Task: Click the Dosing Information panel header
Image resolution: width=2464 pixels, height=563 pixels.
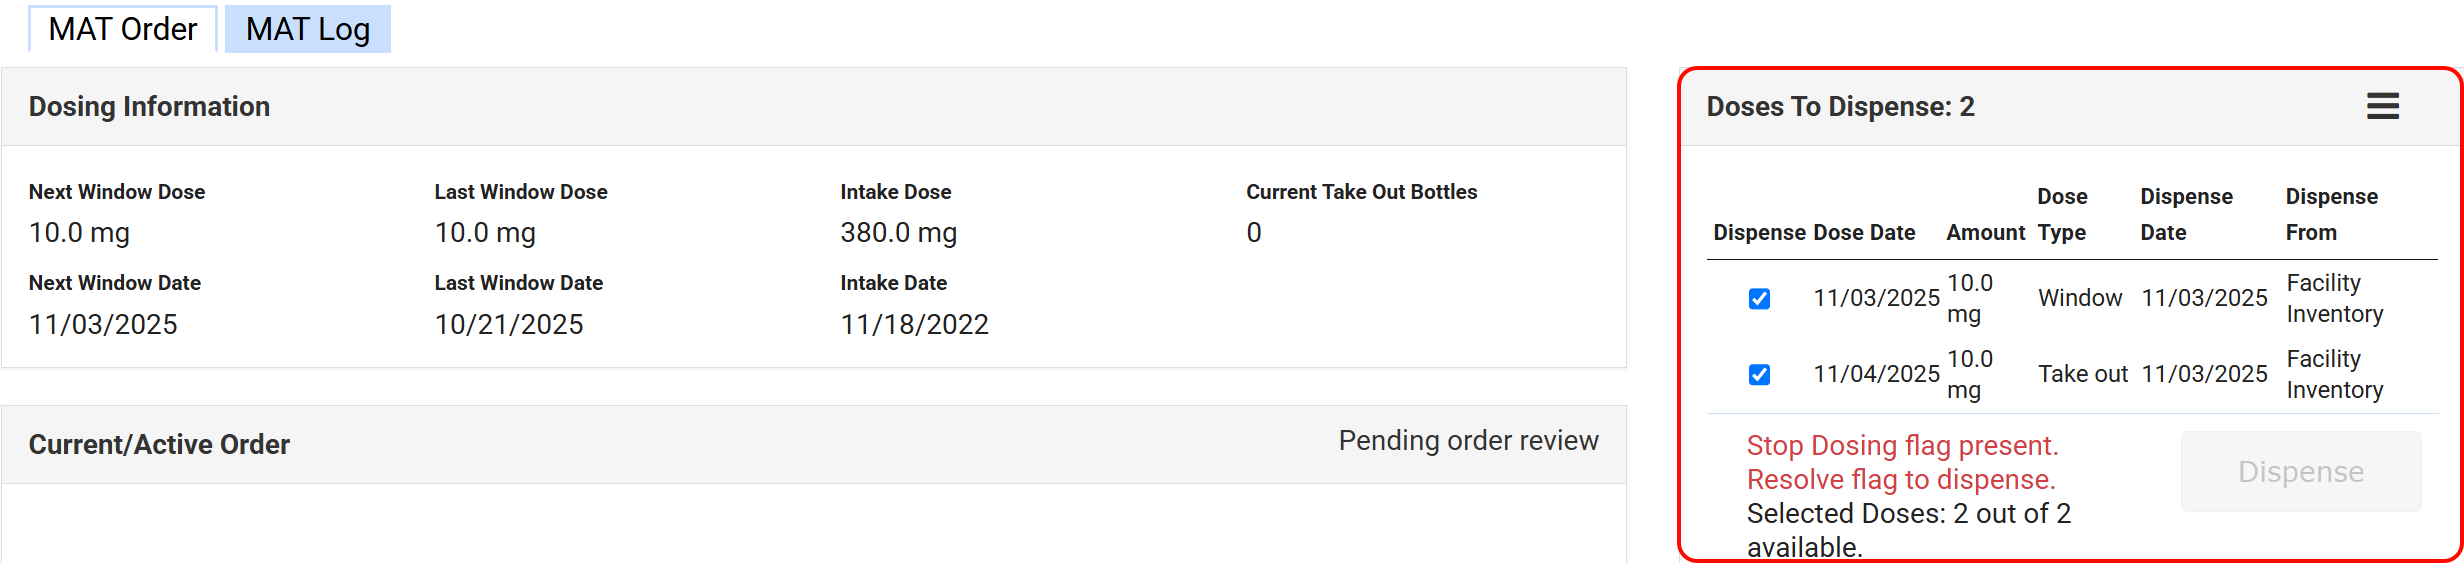Action: coord(150,107)
